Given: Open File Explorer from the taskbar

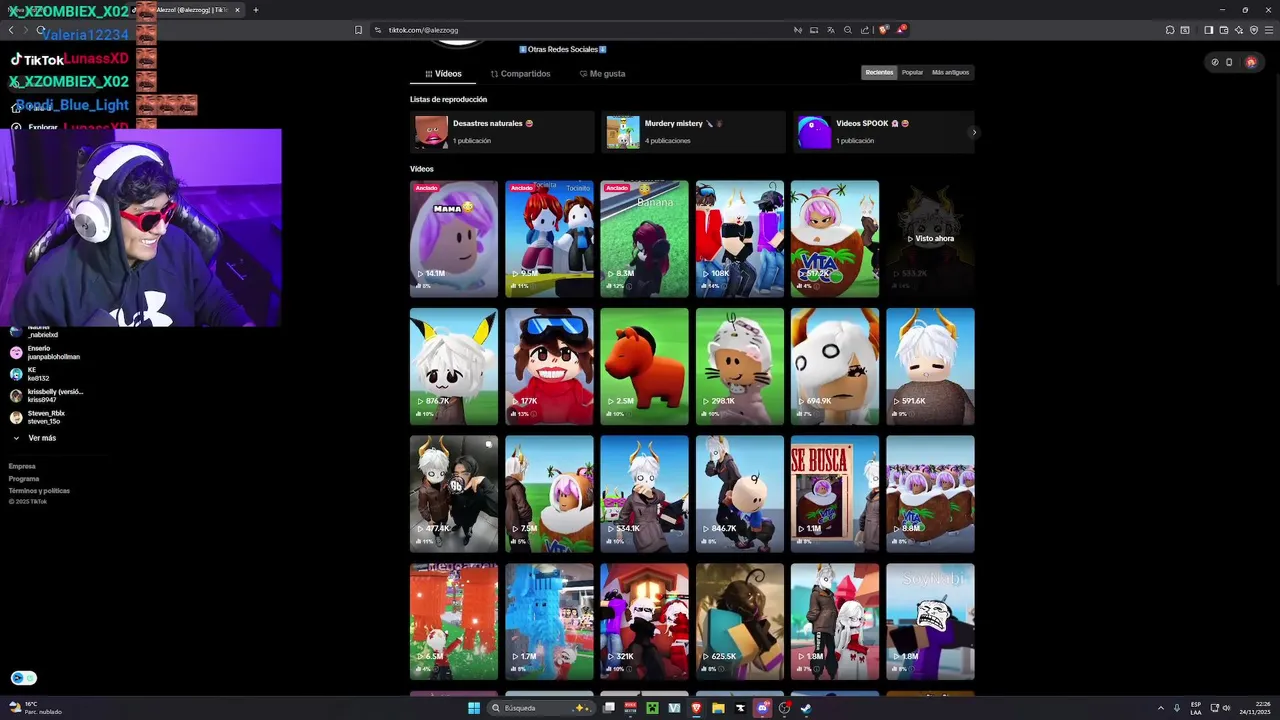Looking at the screenshot, I should (x=718, y=708).
